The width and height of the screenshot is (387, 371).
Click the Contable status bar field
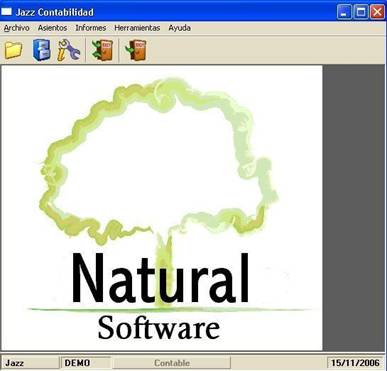pyautogui.click(x=172, y=363)
